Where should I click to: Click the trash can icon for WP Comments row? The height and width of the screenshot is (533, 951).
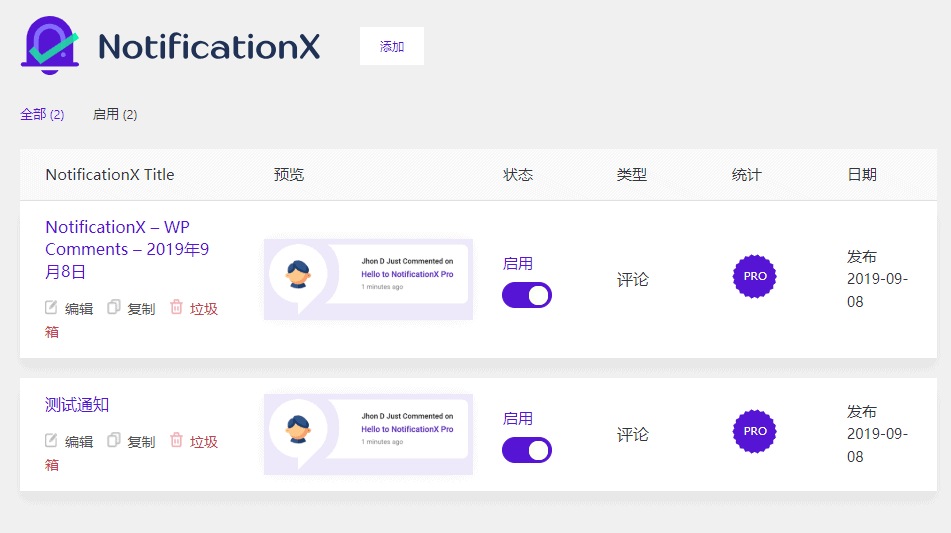[x=176, y=307]
